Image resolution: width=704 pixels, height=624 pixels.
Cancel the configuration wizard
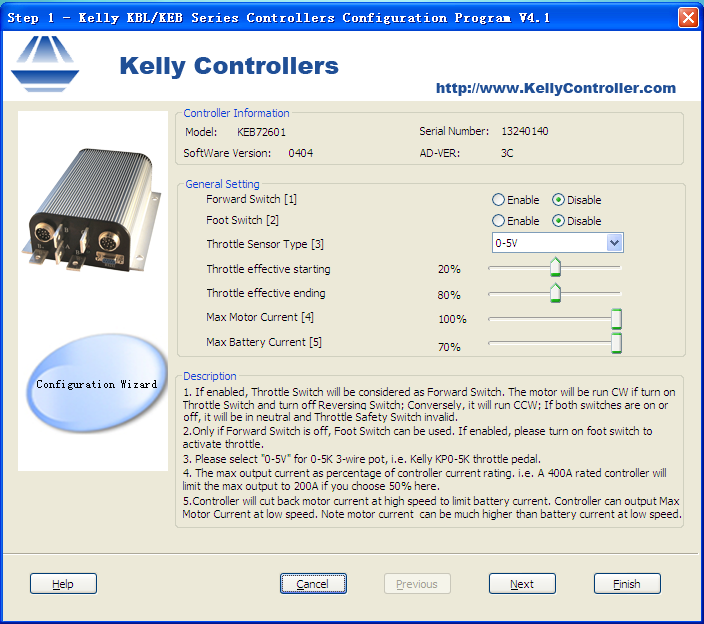(312, 584)
